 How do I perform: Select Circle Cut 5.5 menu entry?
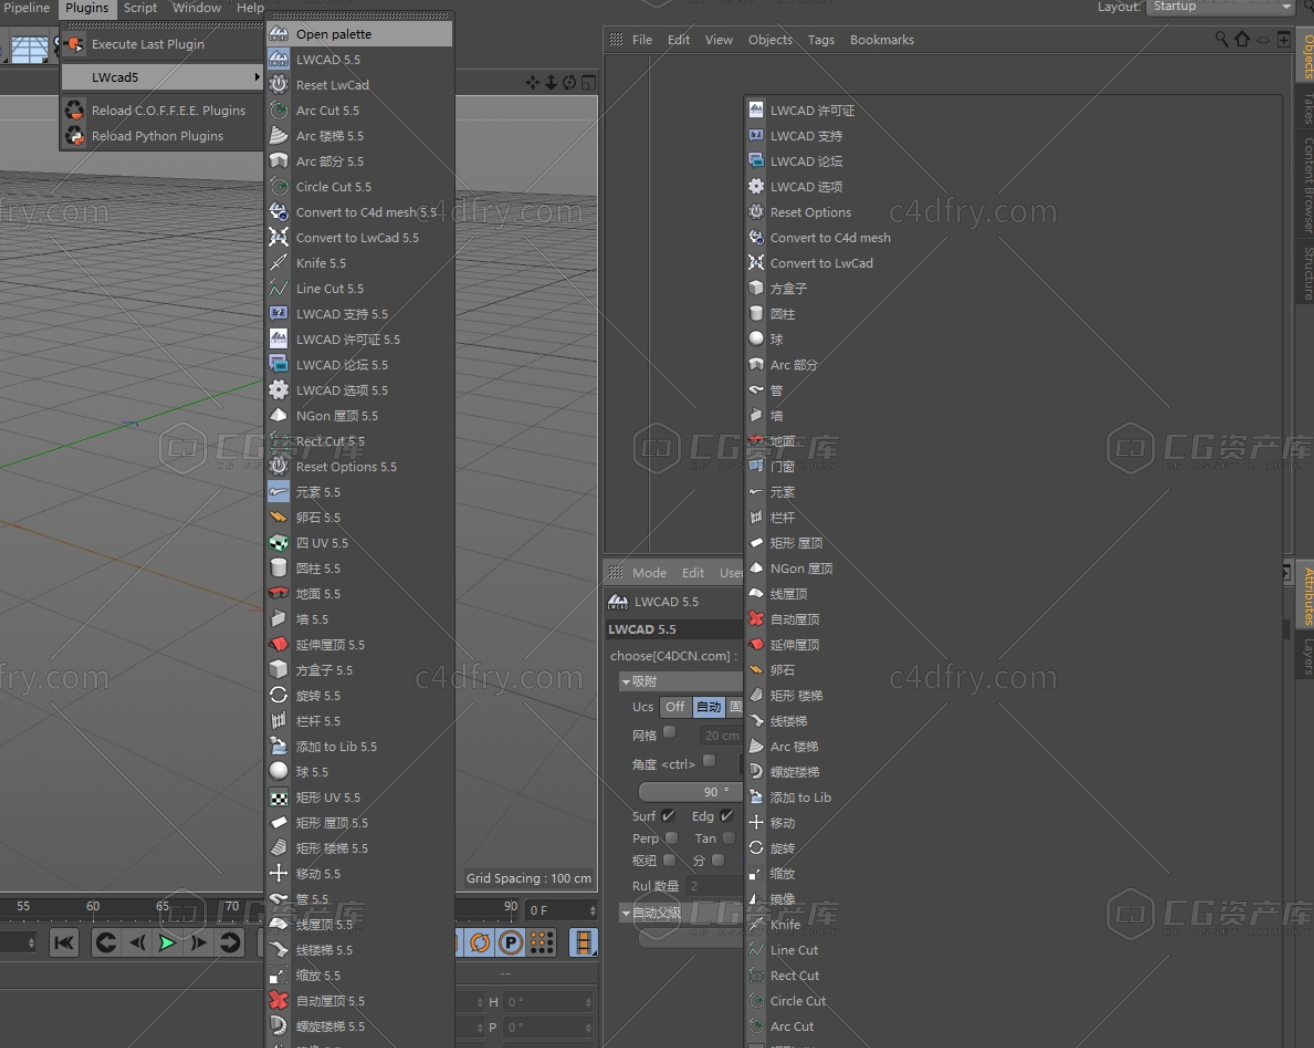[360, 187]
